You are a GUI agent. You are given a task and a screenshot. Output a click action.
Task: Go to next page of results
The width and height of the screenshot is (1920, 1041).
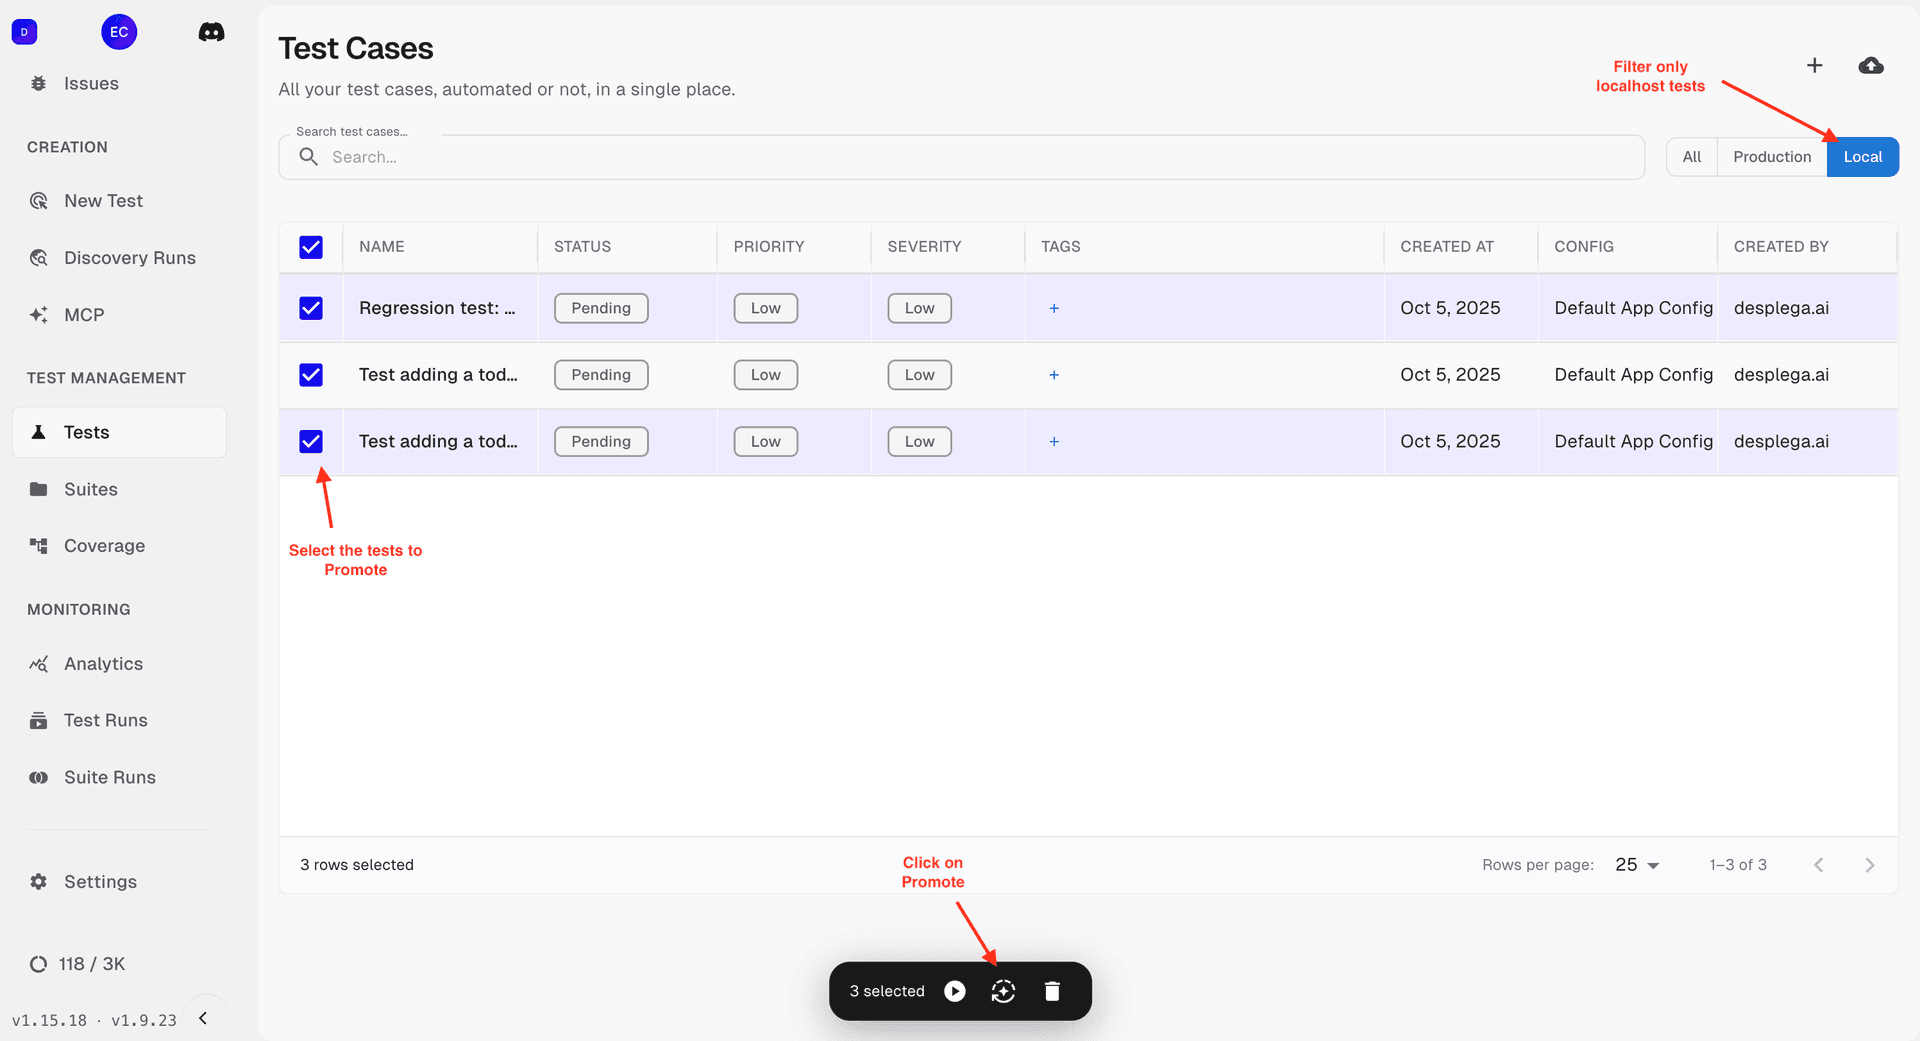click(x=1869, y=865)
